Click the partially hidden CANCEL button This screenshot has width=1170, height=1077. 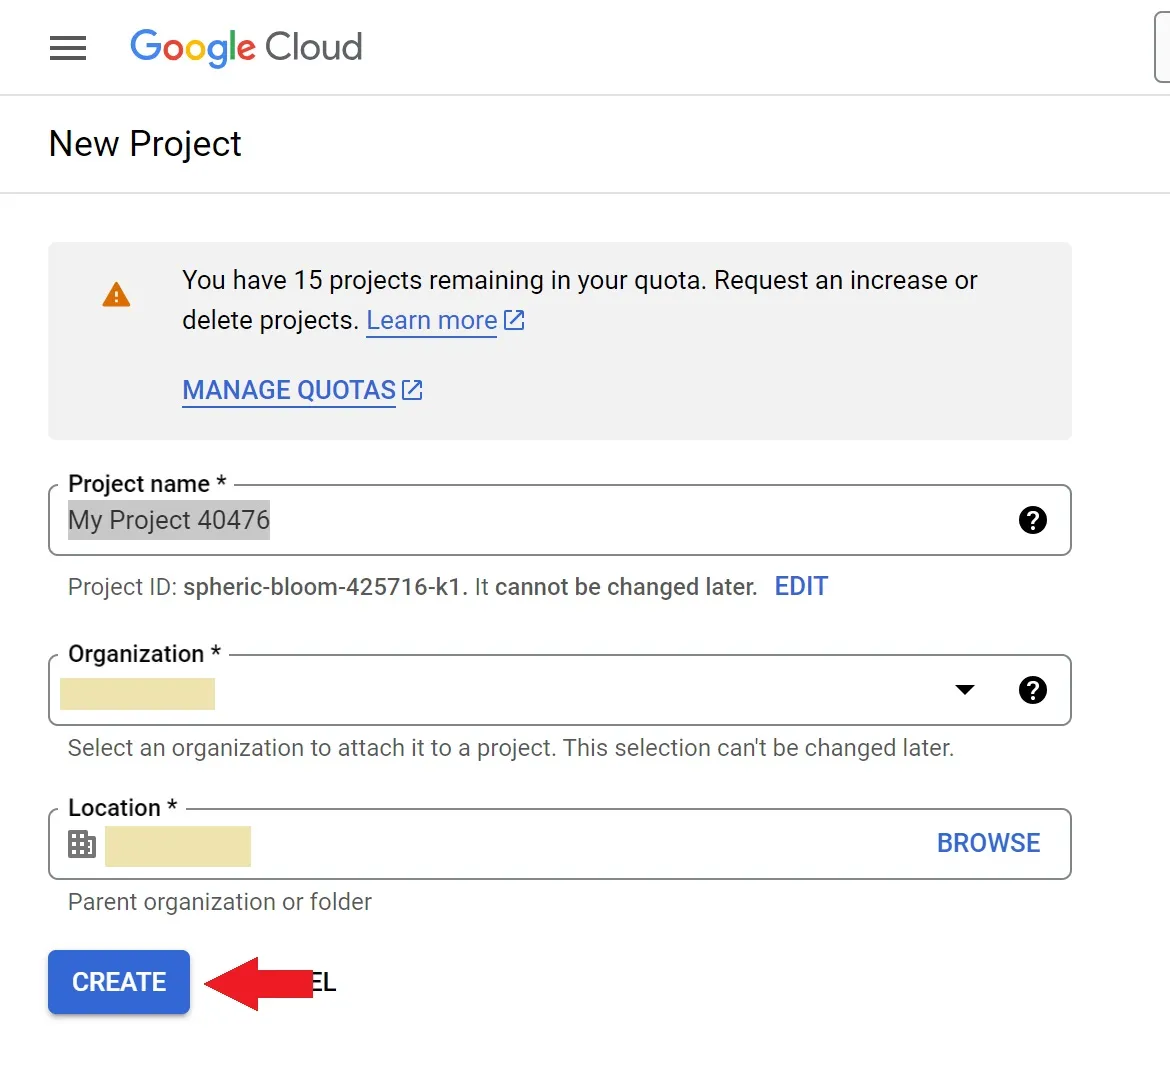324,982
